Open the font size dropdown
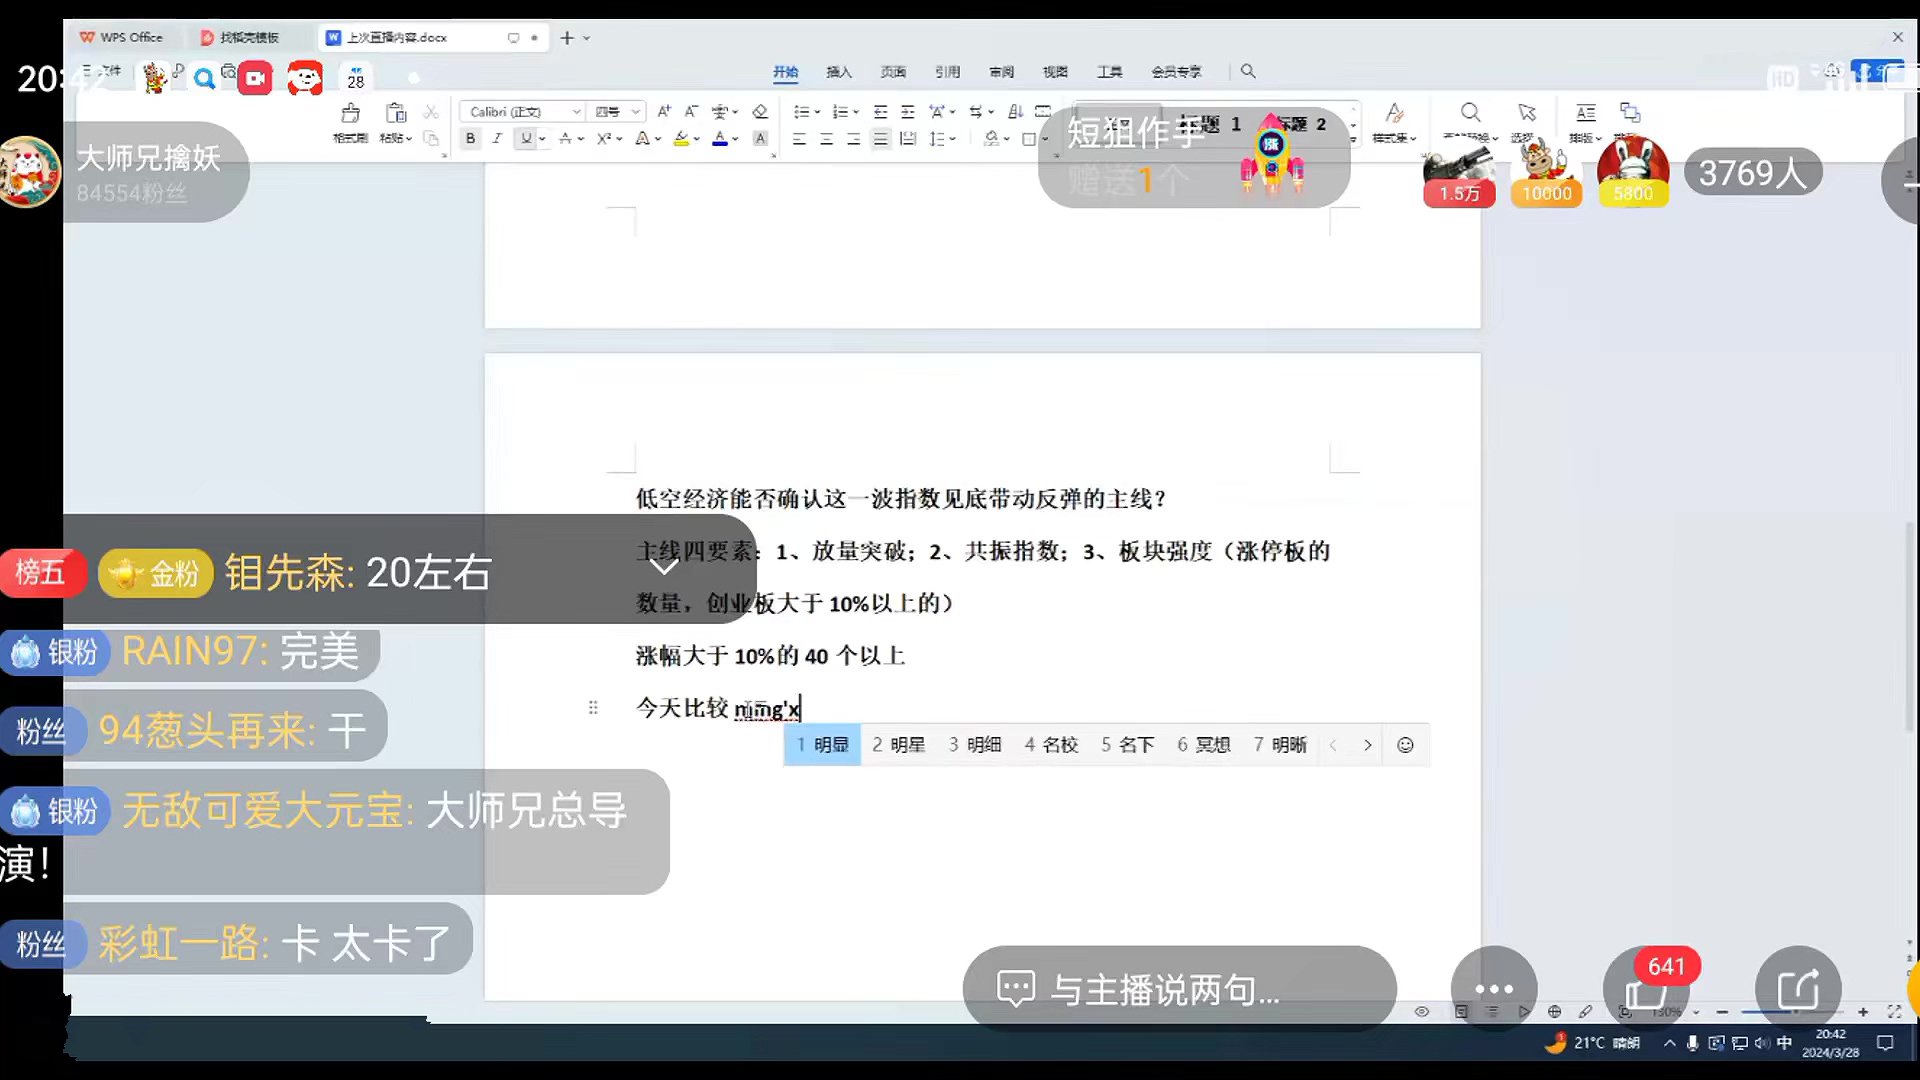The width and height of the screenshot is (1920, 1080). [x=635, y=112]
